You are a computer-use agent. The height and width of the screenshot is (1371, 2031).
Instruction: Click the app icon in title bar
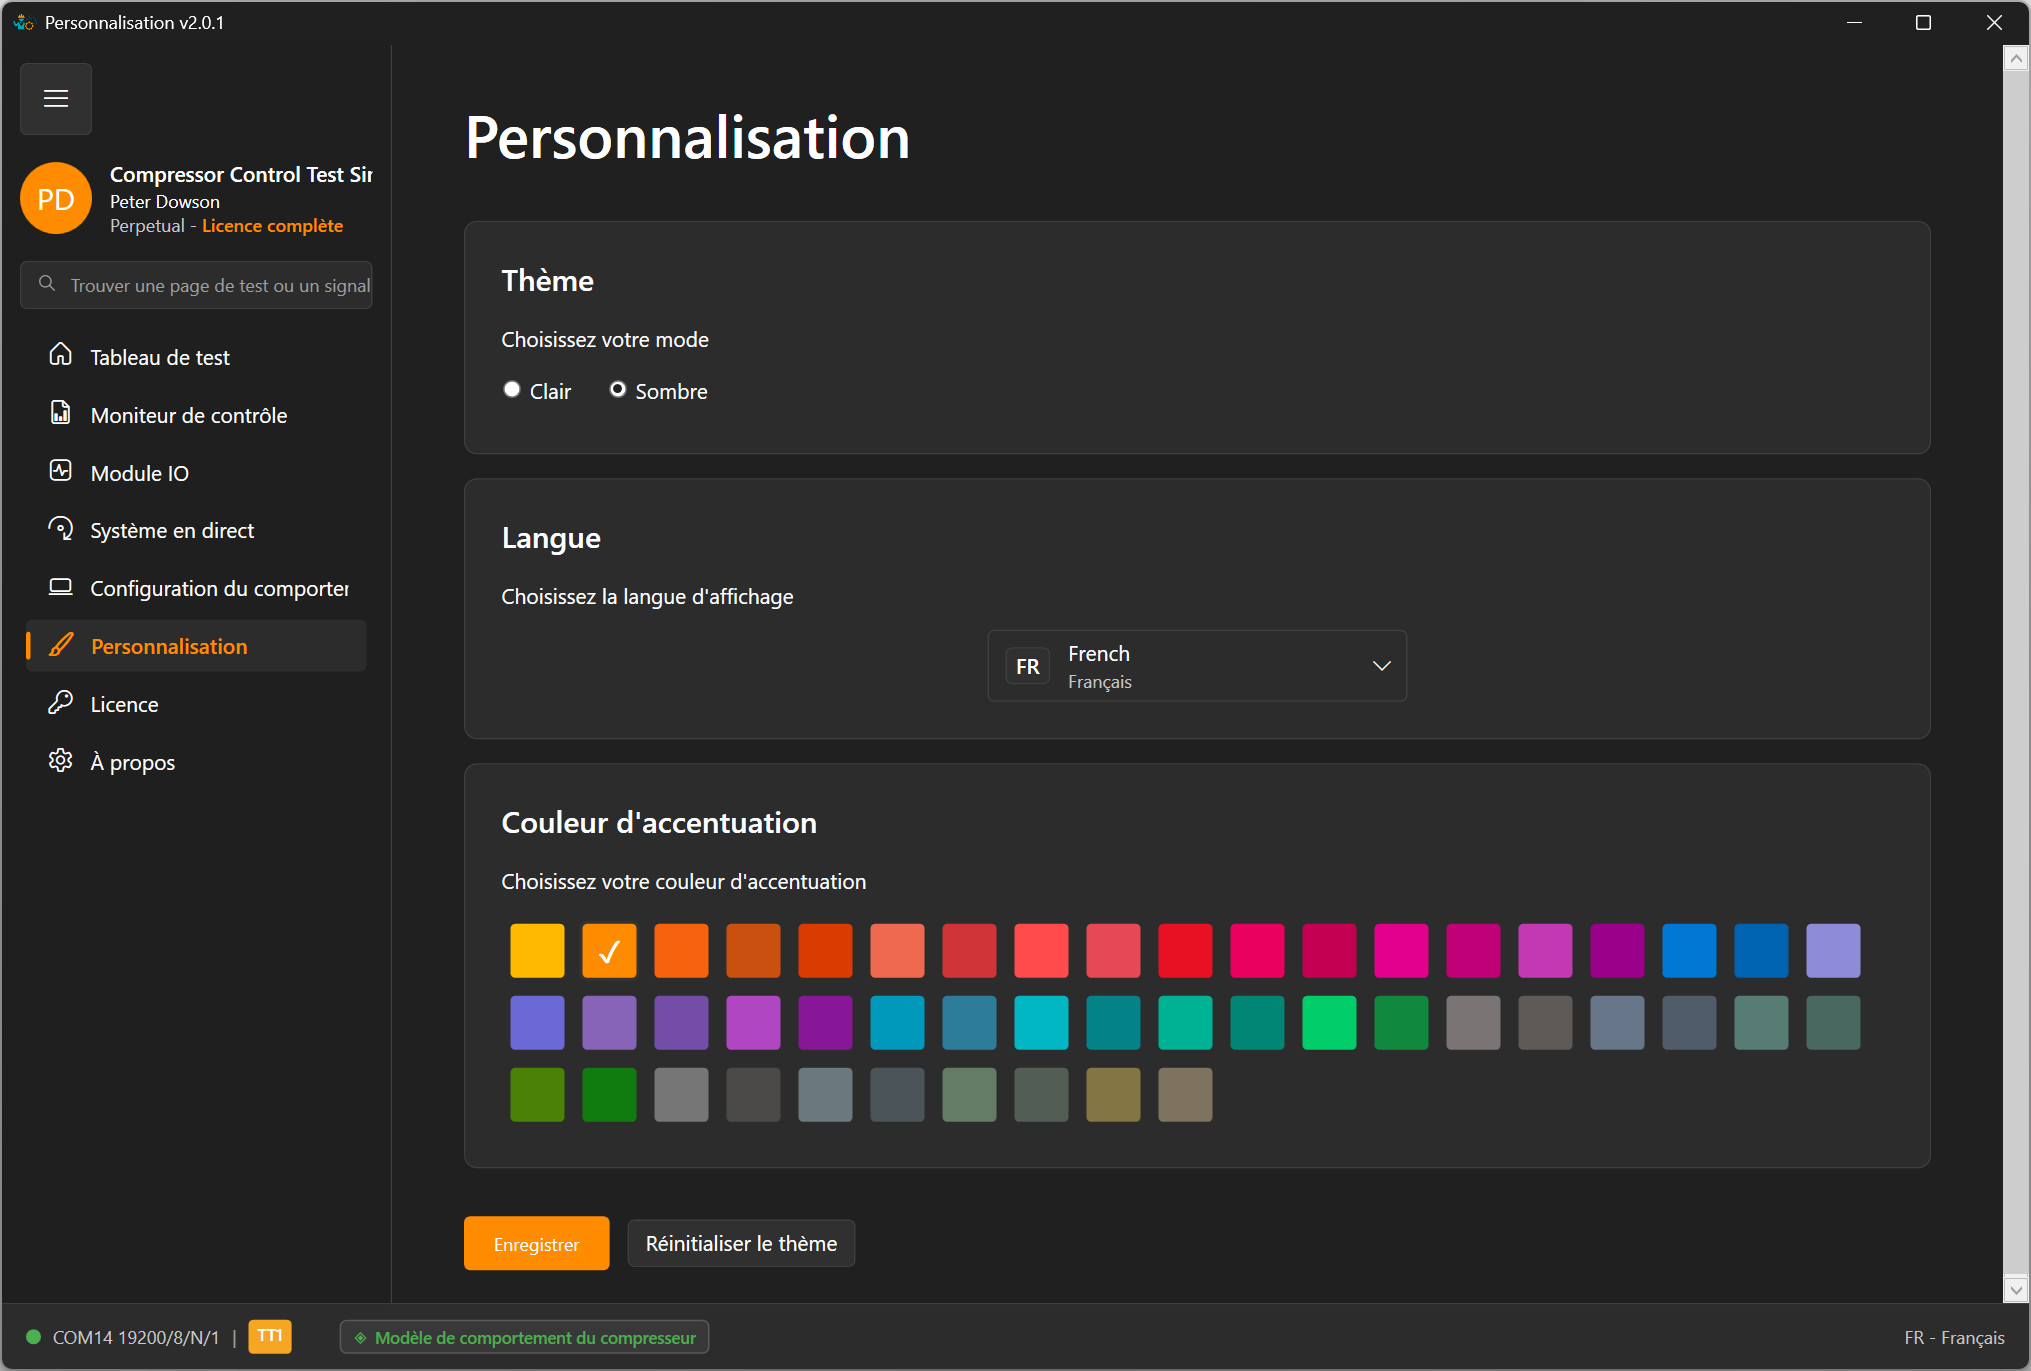coord(23,22)
